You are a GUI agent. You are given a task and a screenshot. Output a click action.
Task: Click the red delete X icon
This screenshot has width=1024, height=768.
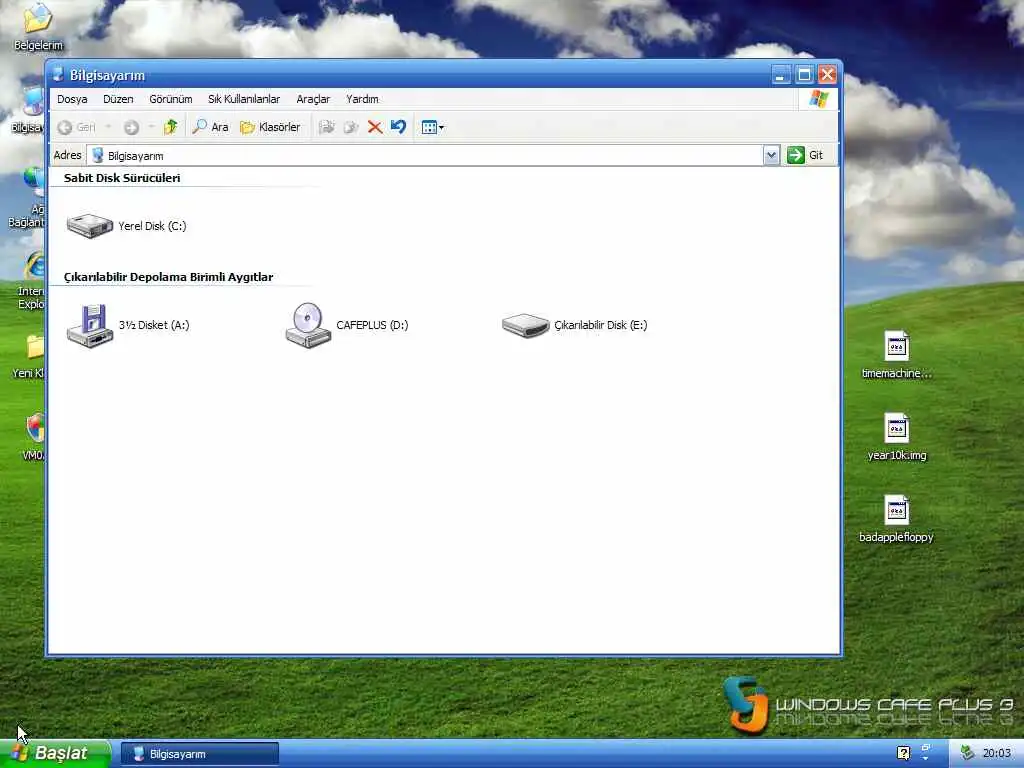click(375, 127)
